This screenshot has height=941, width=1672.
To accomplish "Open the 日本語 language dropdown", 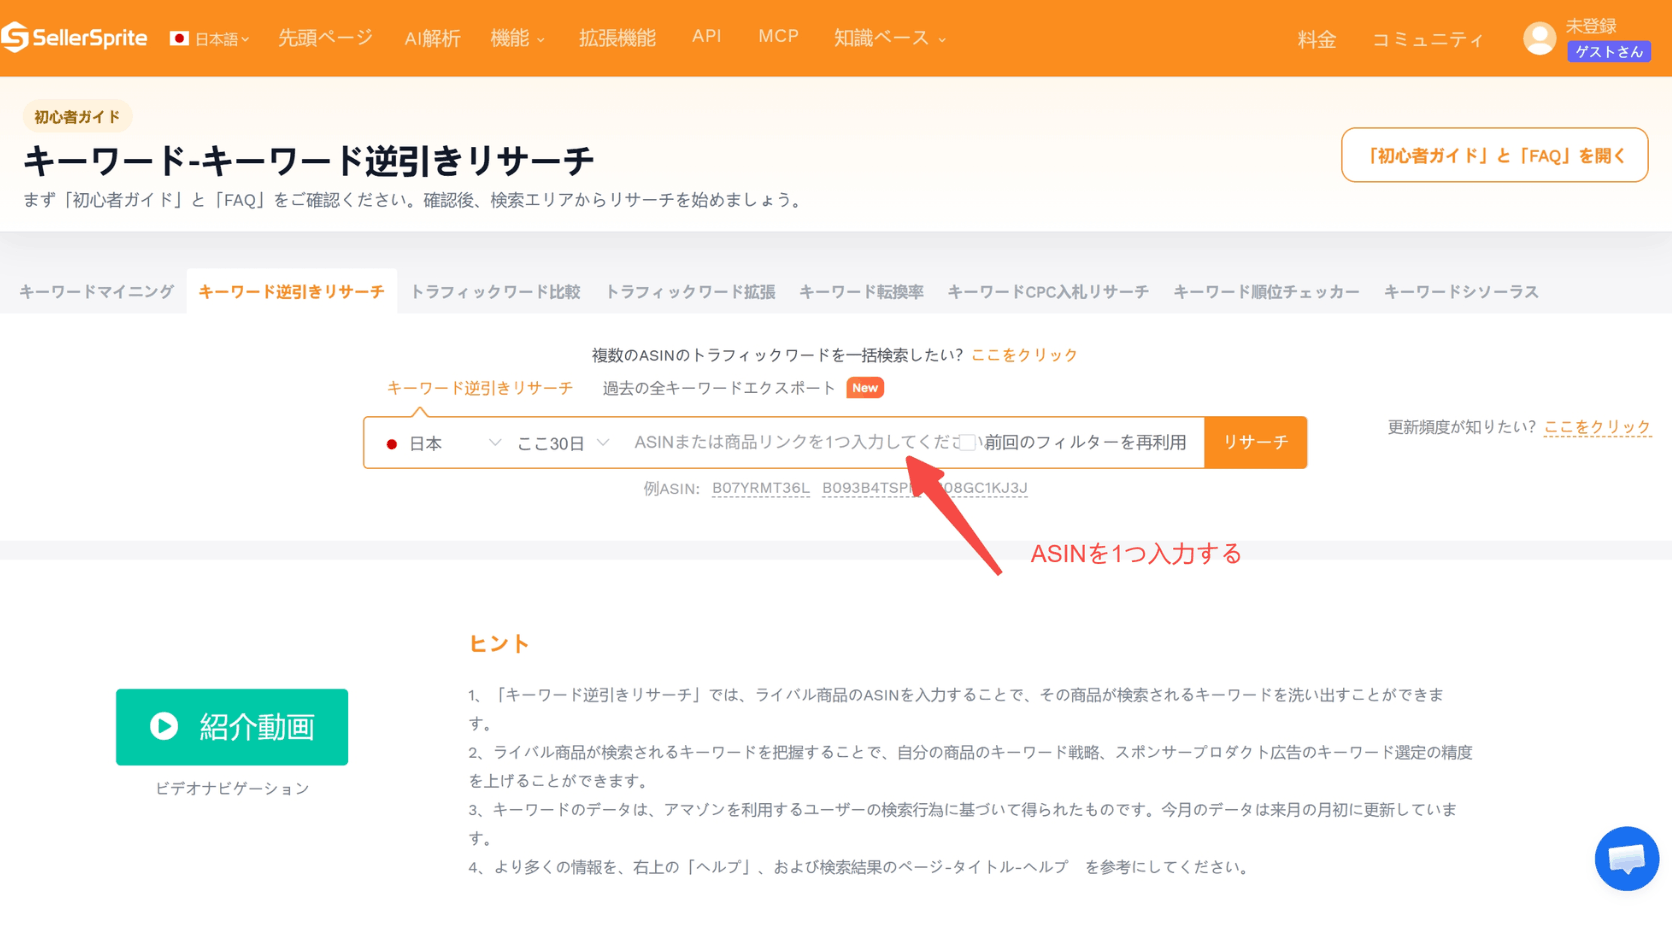I will (x=210, y=39).
